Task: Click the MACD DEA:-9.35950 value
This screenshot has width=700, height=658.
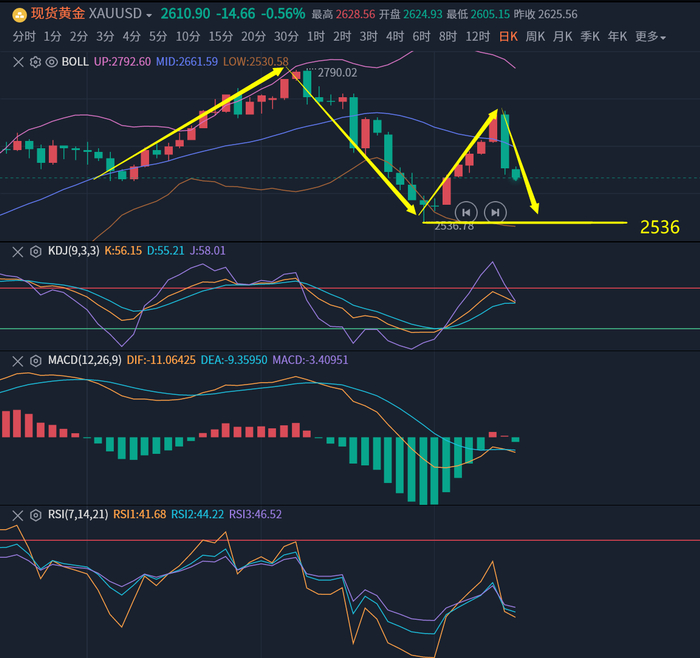Action: click(x=234, y=360)
